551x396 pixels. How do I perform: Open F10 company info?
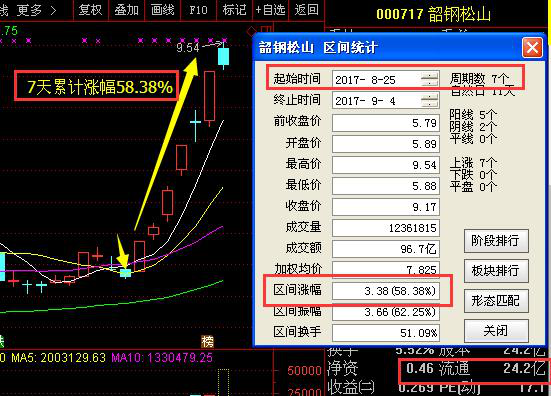click(x=198, y=10)
